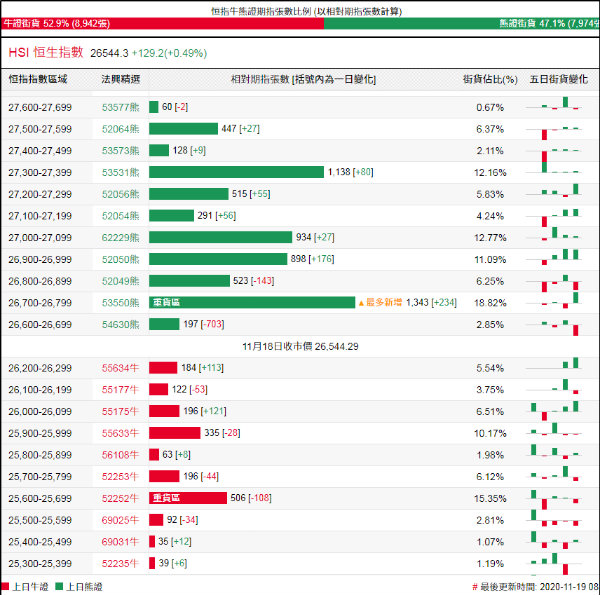The width and height of the screenshot is (600, 595).
Task: Click the 15.35% street share value
Action: coord(490,499)
